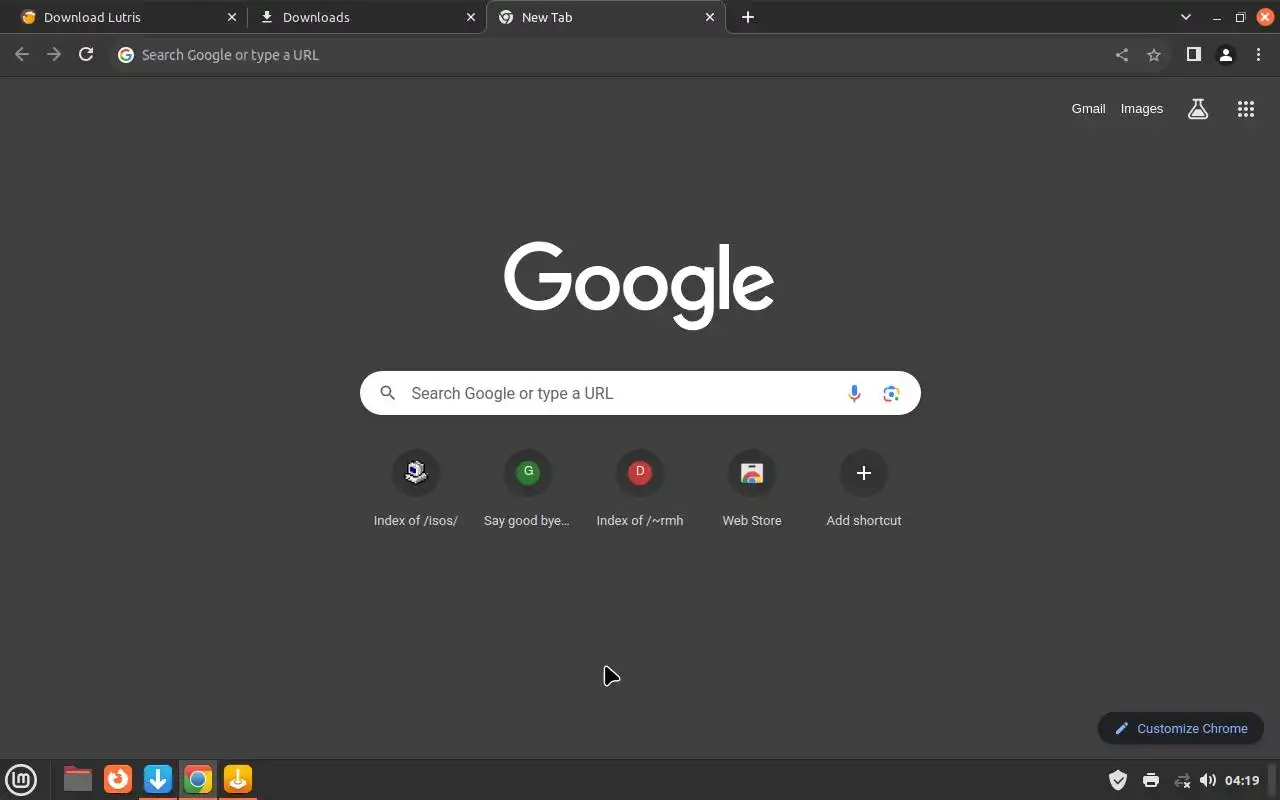
Task: Open a new tab with the plus button
Action: (x=748, y=17)
